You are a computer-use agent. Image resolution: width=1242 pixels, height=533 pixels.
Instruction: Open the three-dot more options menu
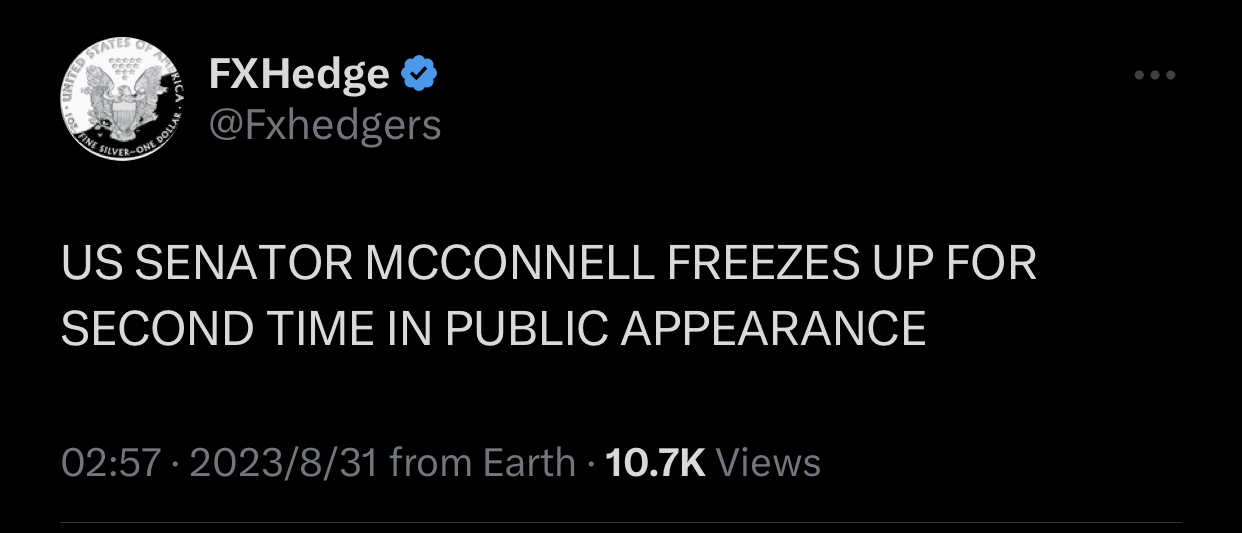tap(1155, 75)
